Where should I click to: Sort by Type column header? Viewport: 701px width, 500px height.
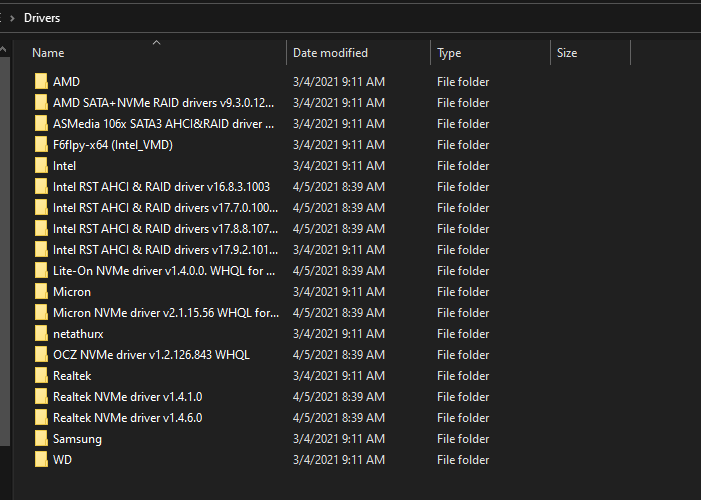coord(449,53)
